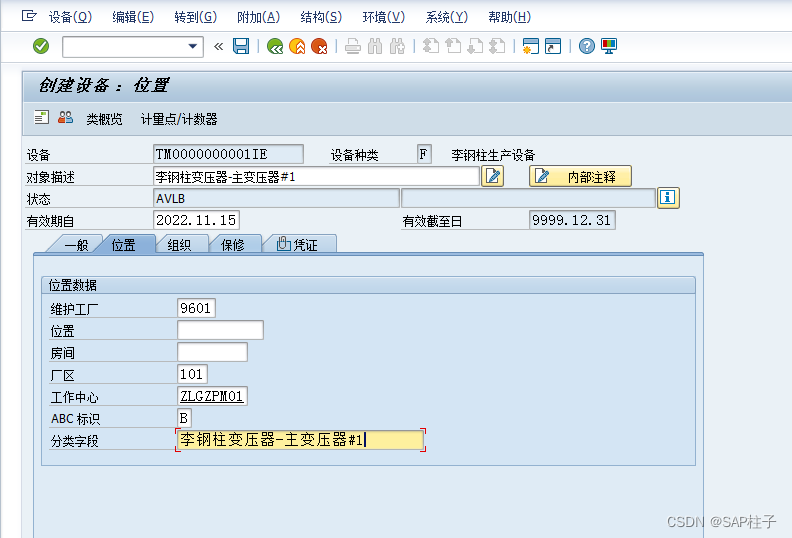The width and height of the screenshot is (792, 538).
Task: Click the yellow Exit icon
Action: click(297, 46)
